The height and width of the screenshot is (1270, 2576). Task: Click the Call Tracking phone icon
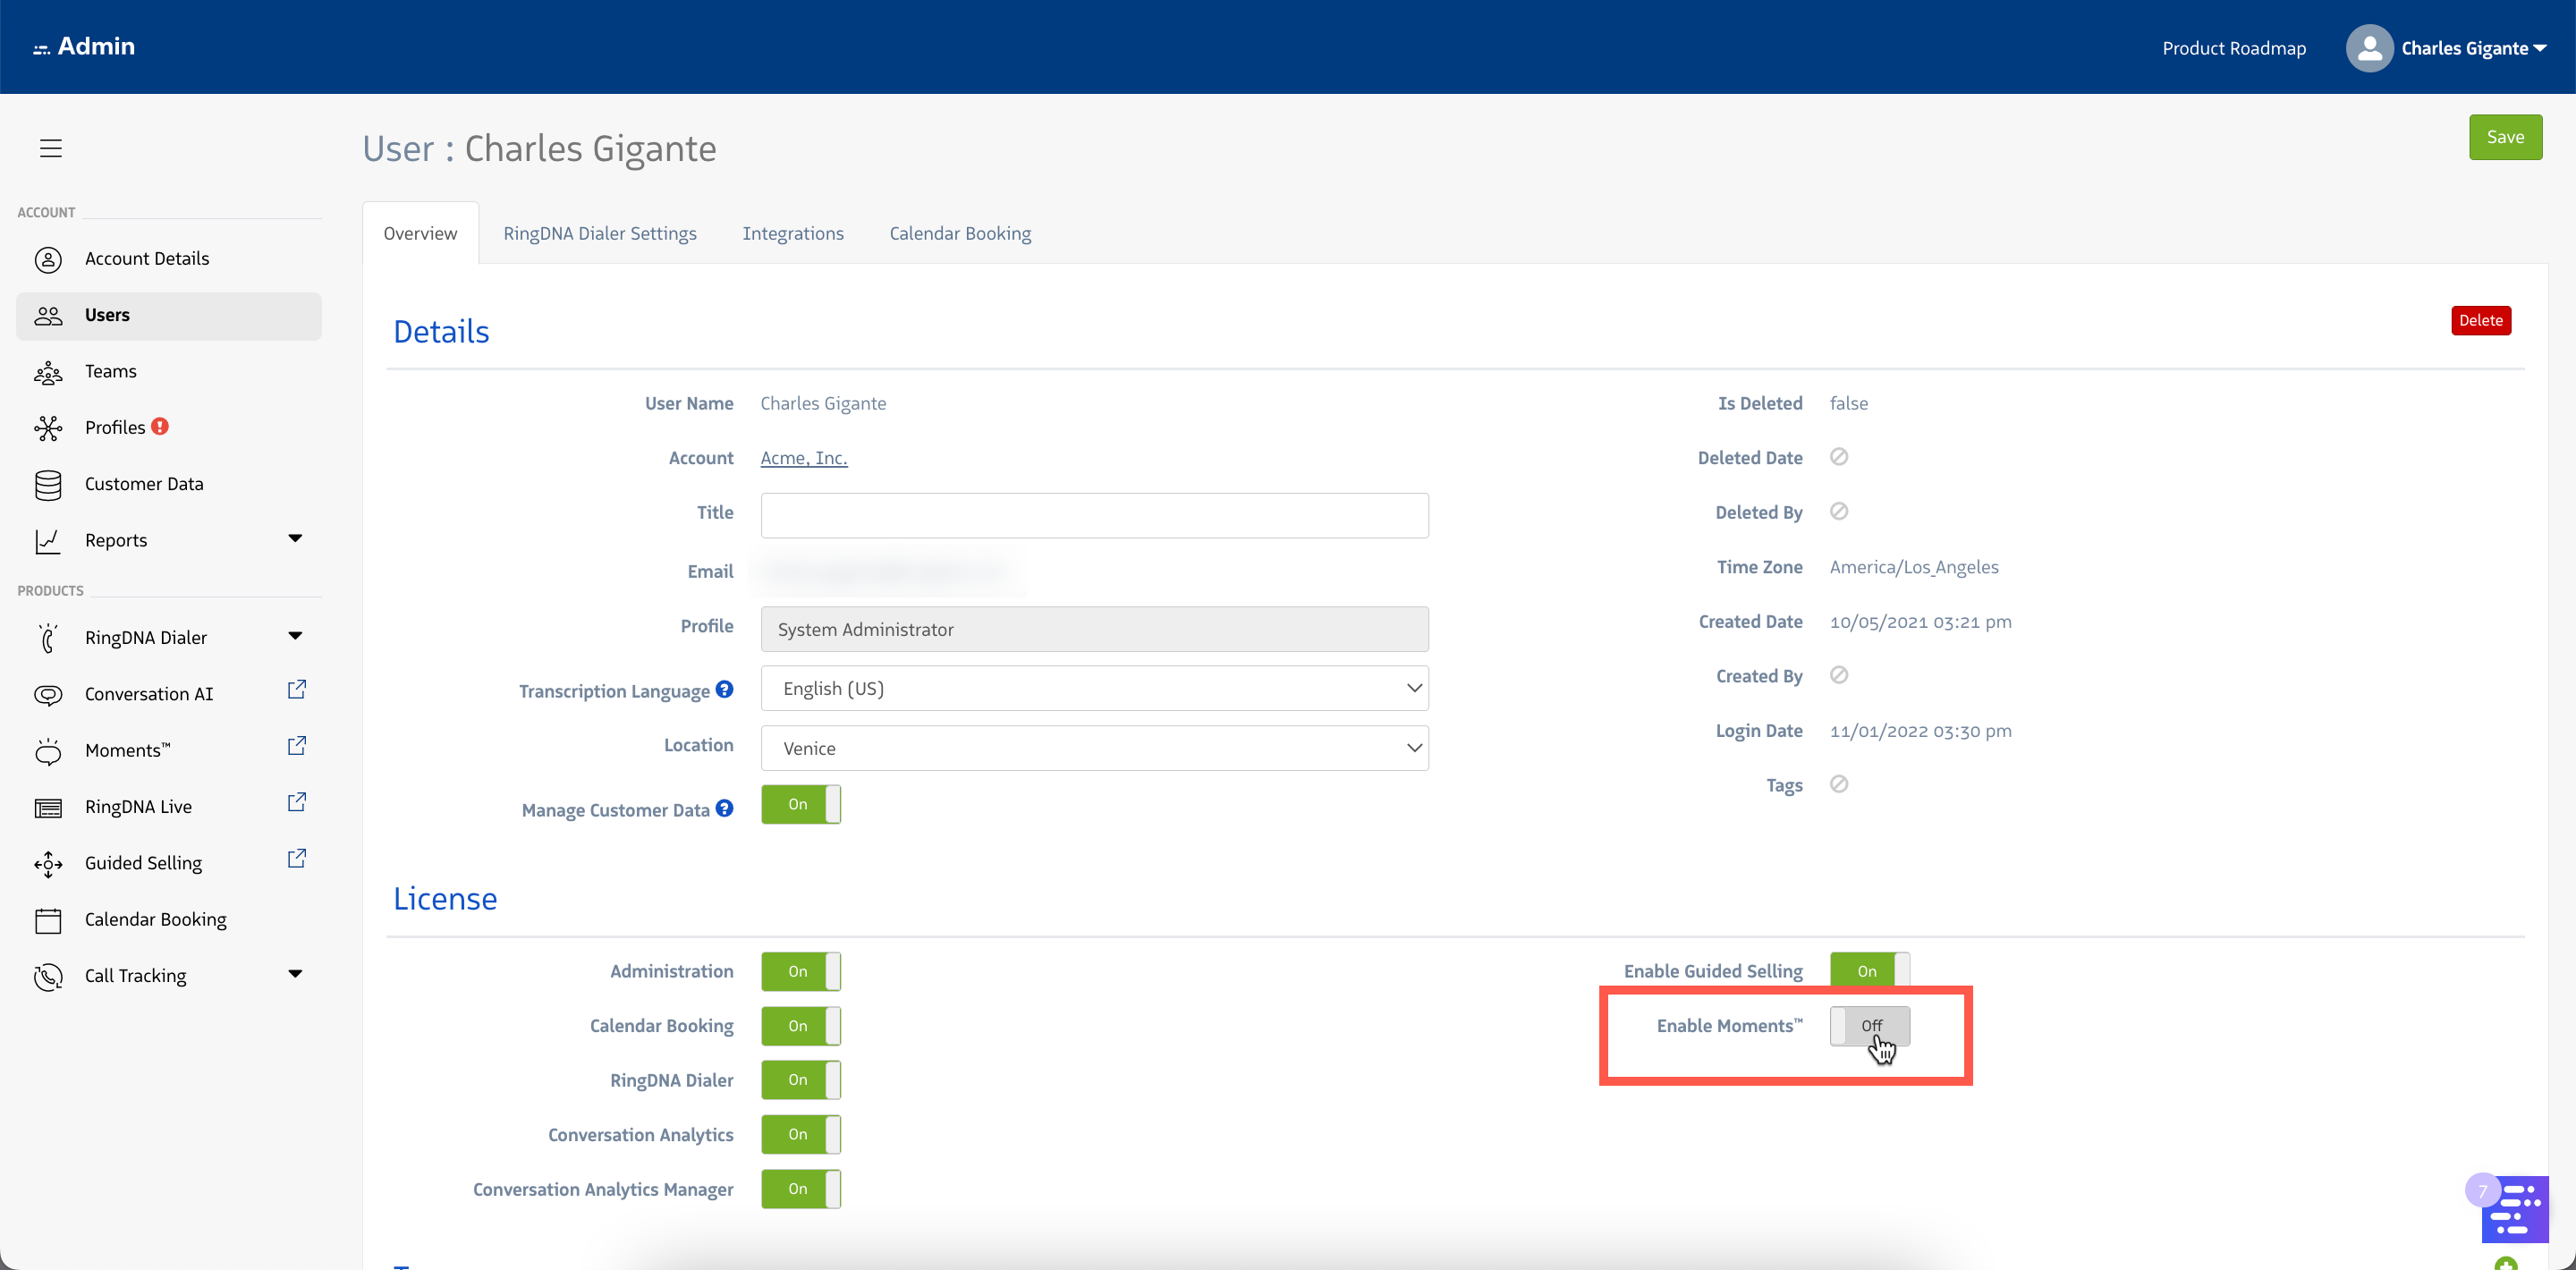click(48, 976)
